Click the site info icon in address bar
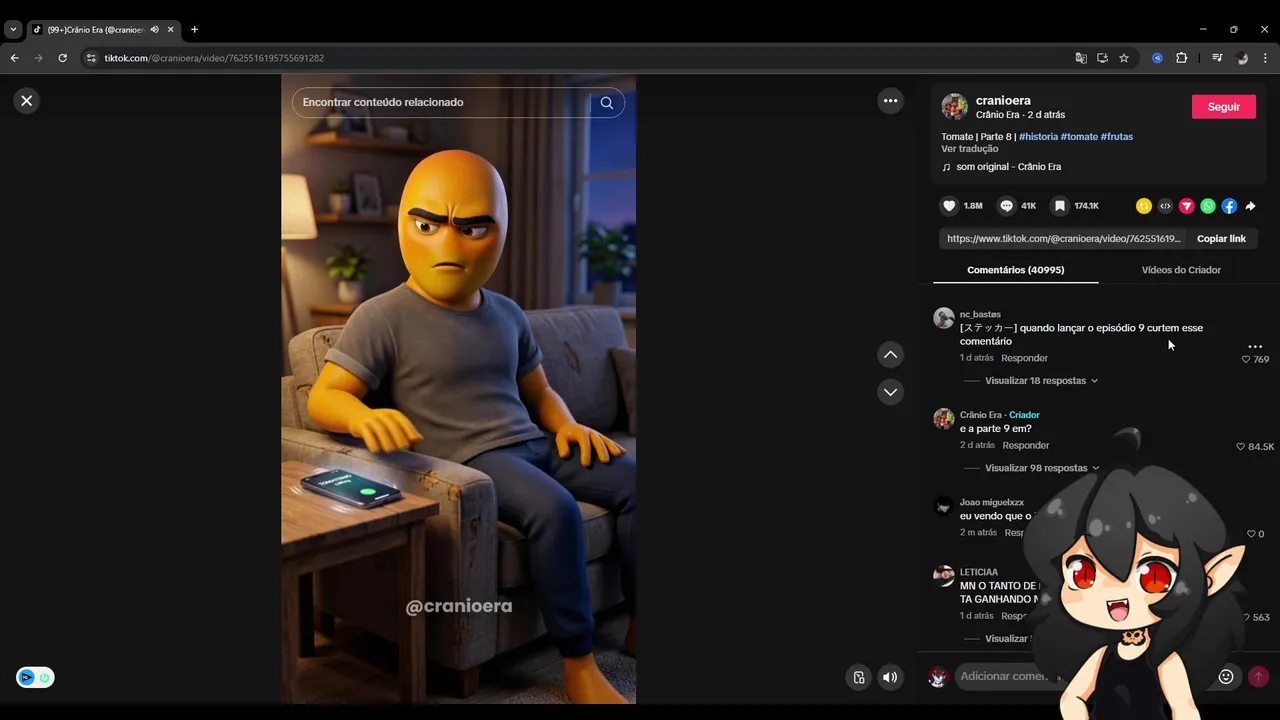This screenshot has width=1280, height=720. tap(91, 58)
